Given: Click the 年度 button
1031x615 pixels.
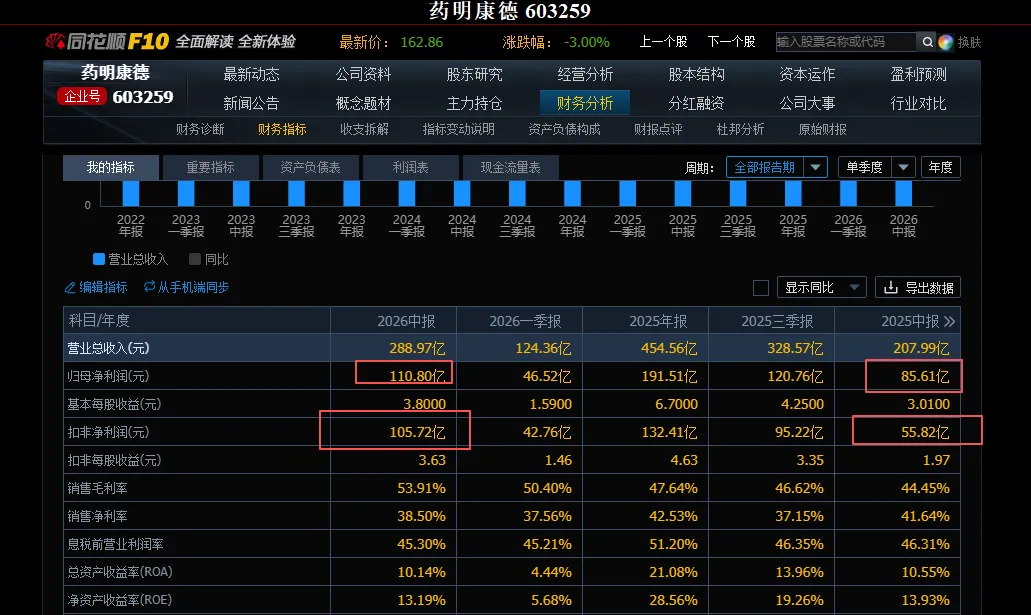Looking at the screenshot, I should [940, 167].
